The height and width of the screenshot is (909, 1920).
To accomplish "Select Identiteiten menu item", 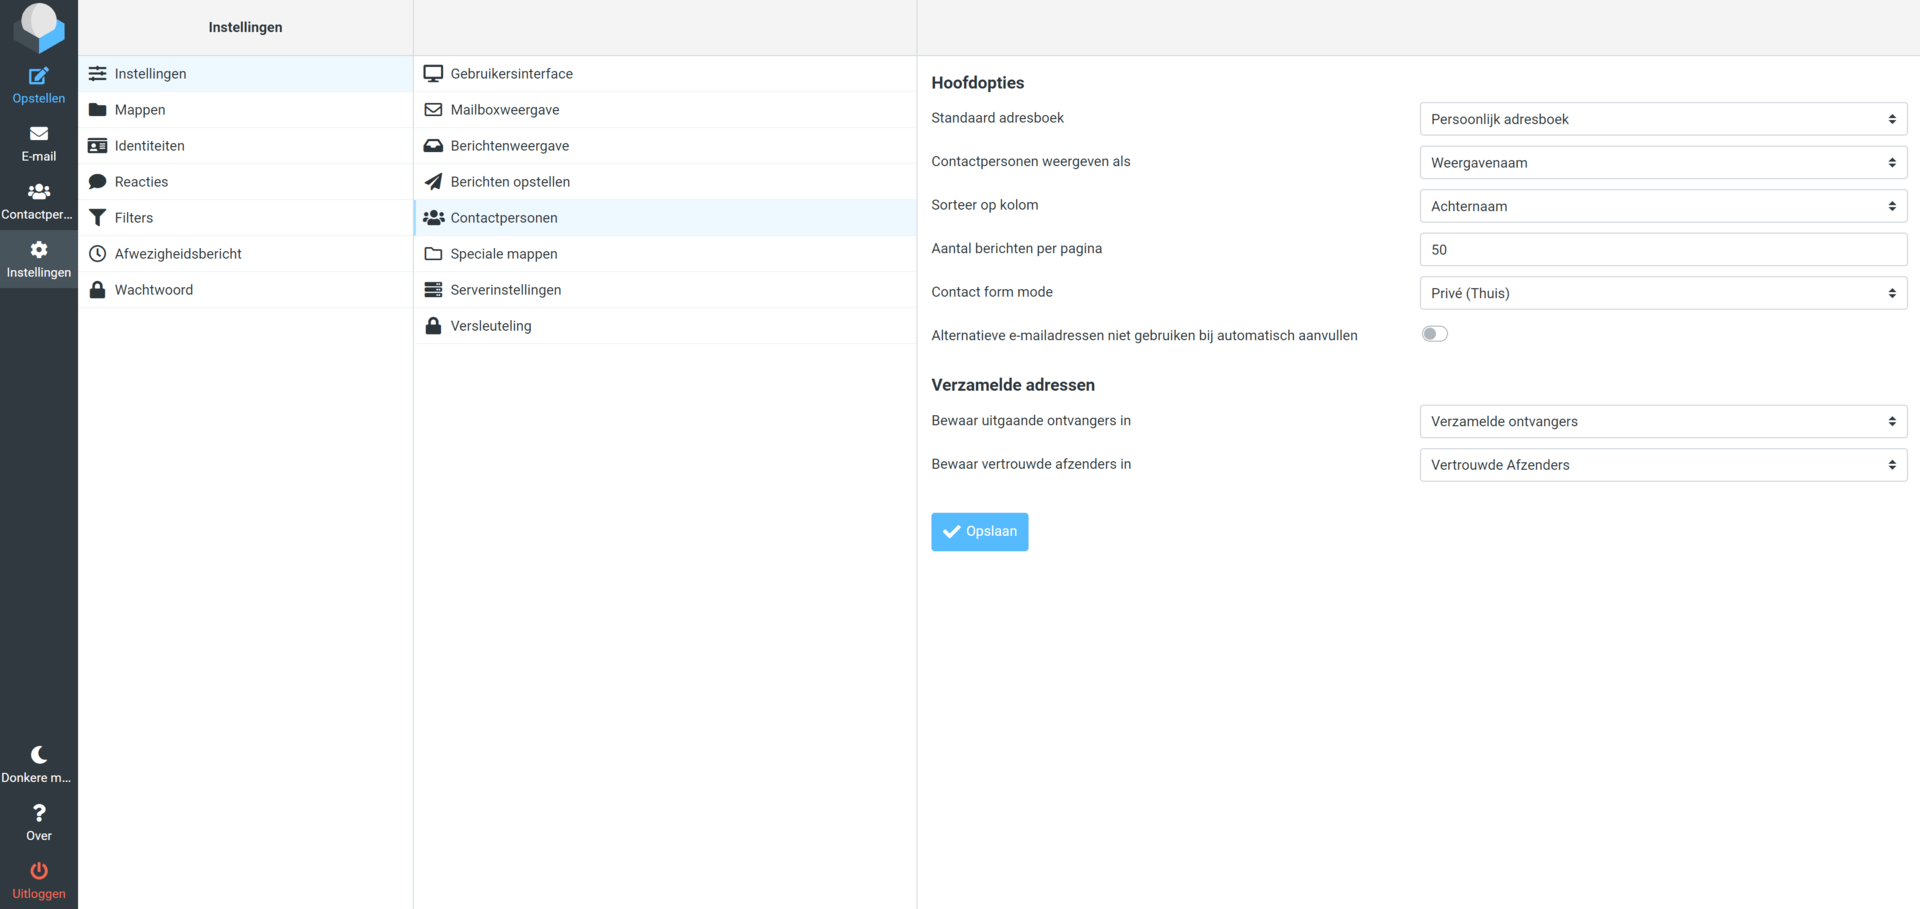I will (245, 146).
